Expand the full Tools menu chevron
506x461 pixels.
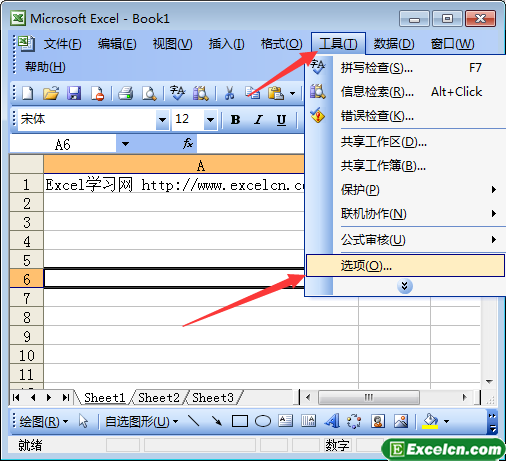405,286
